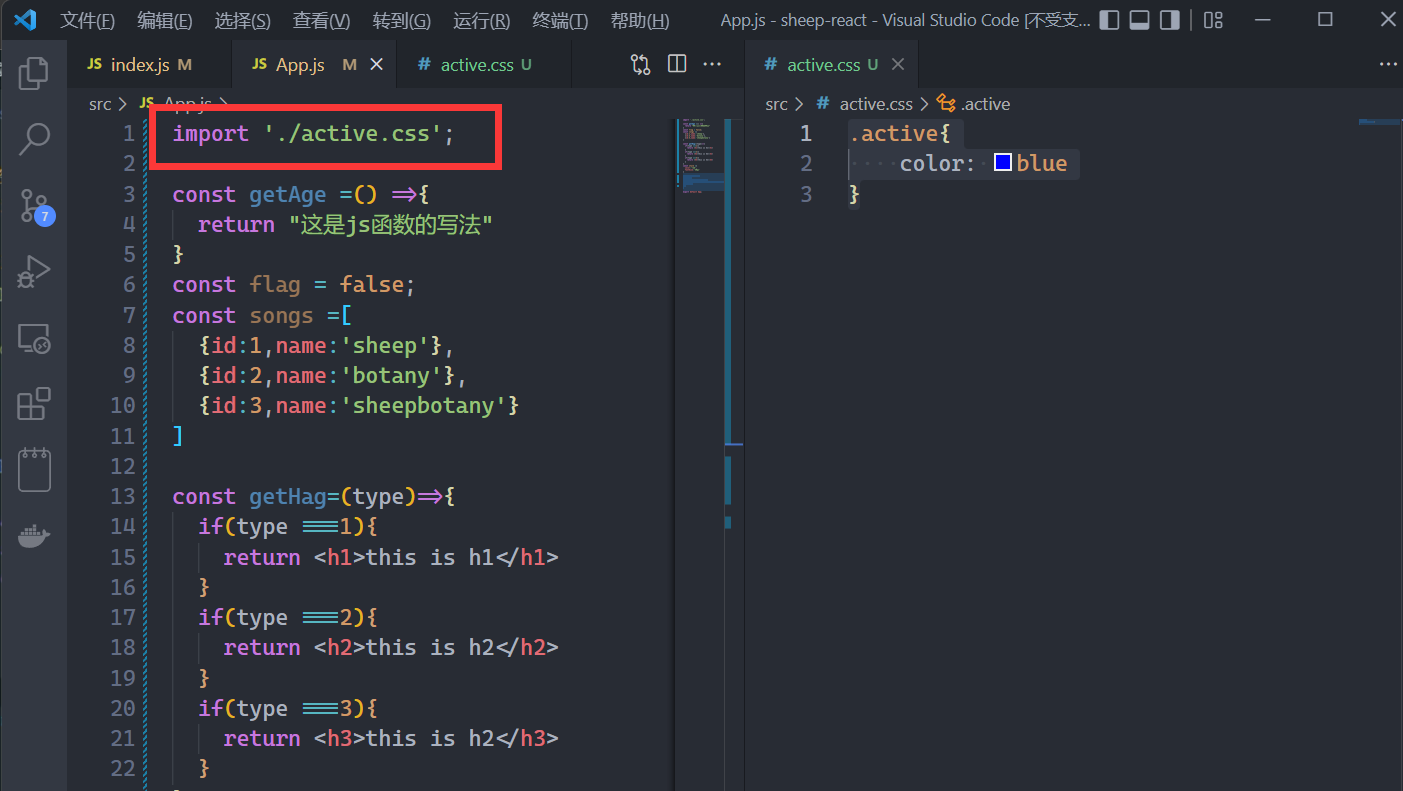Minimize the Visual Studio Code window

pos(1264,19)
